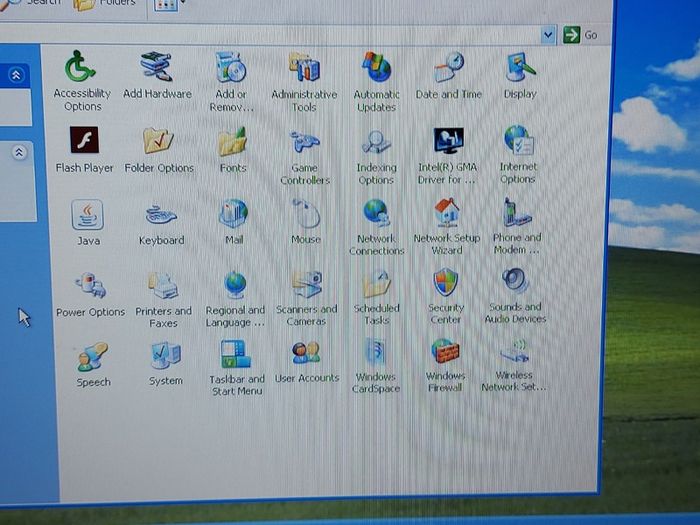Viewport: 700px width, 525px height.
Task: Open Internet Options
Action: [518, 154]
